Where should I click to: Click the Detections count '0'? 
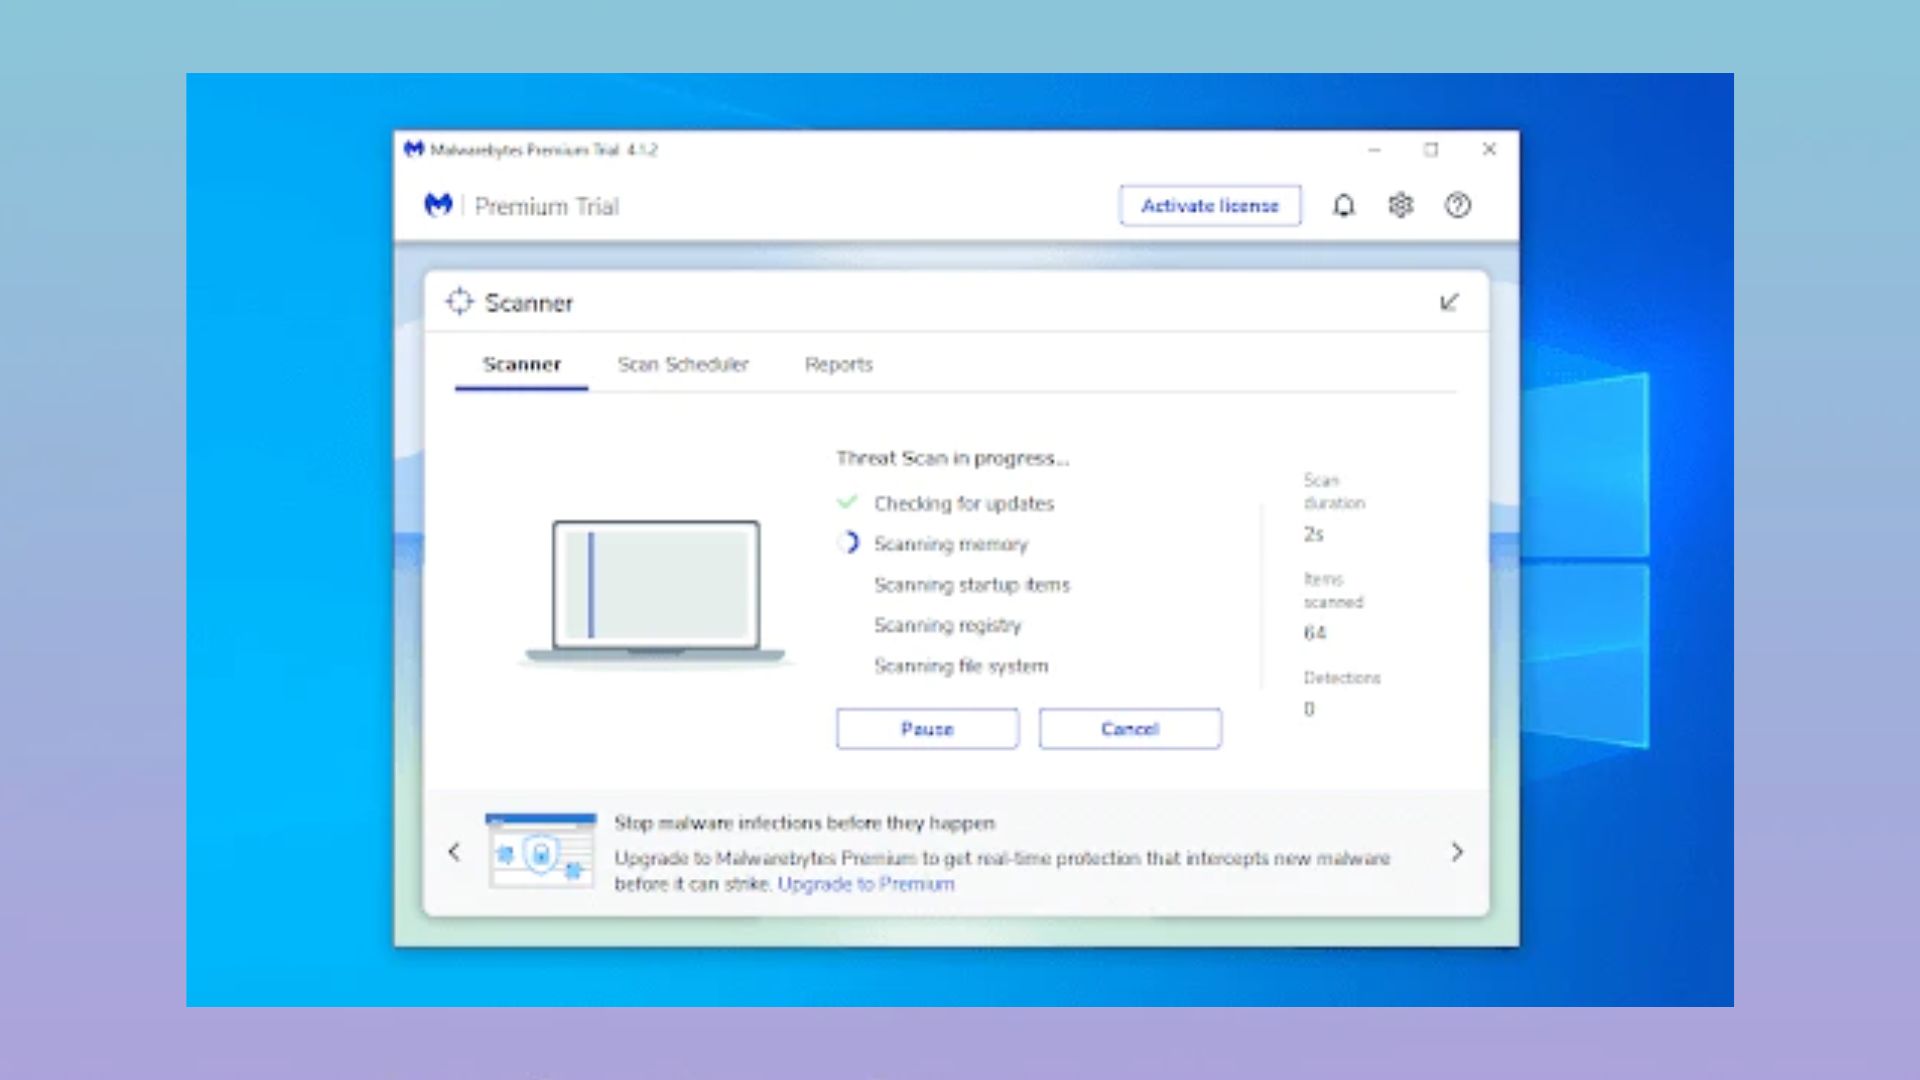pyautogui.click(x=1309, y=709)
